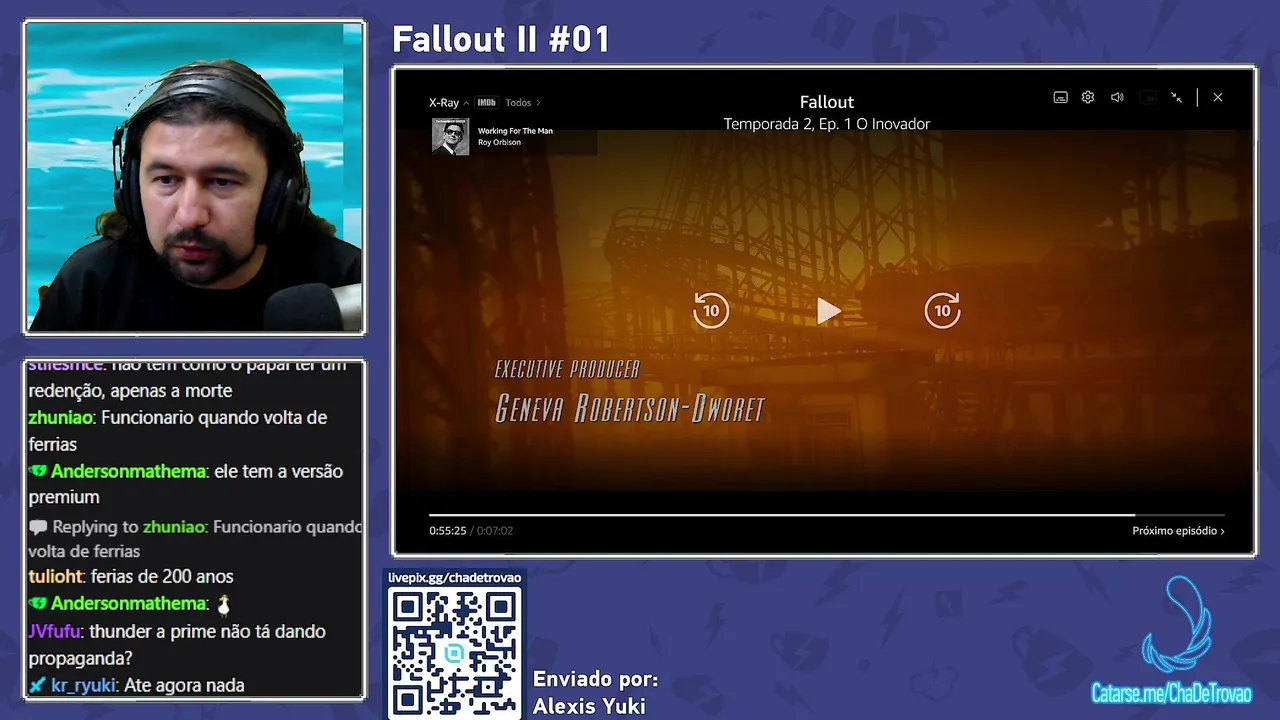
Task: Seek along the video progress bar
Action: [x=827, y=515]
